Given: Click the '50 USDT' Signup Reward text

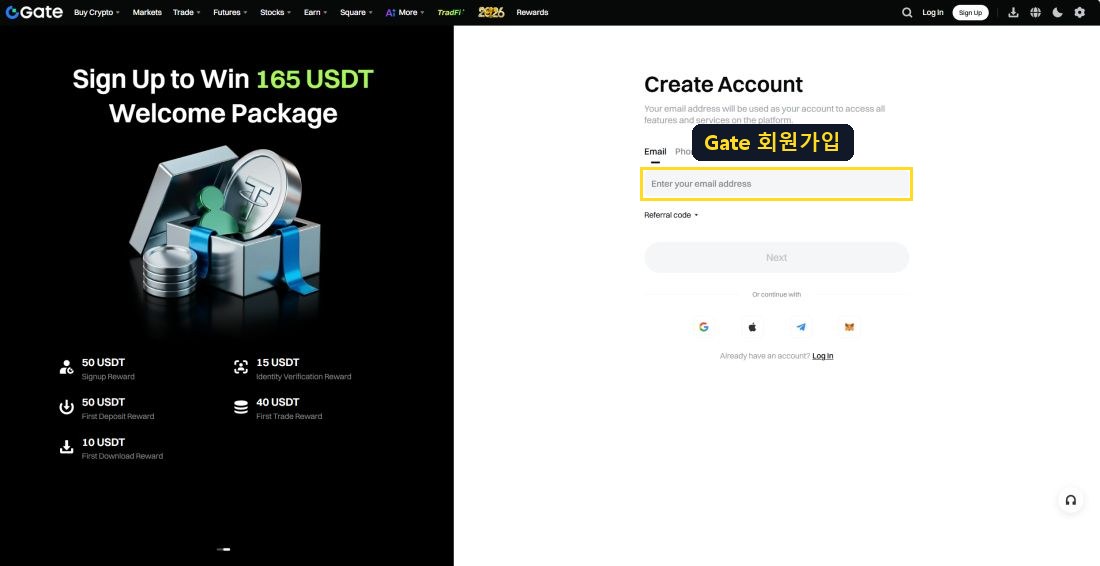Looking at the screenshot, I should point(103,363).
